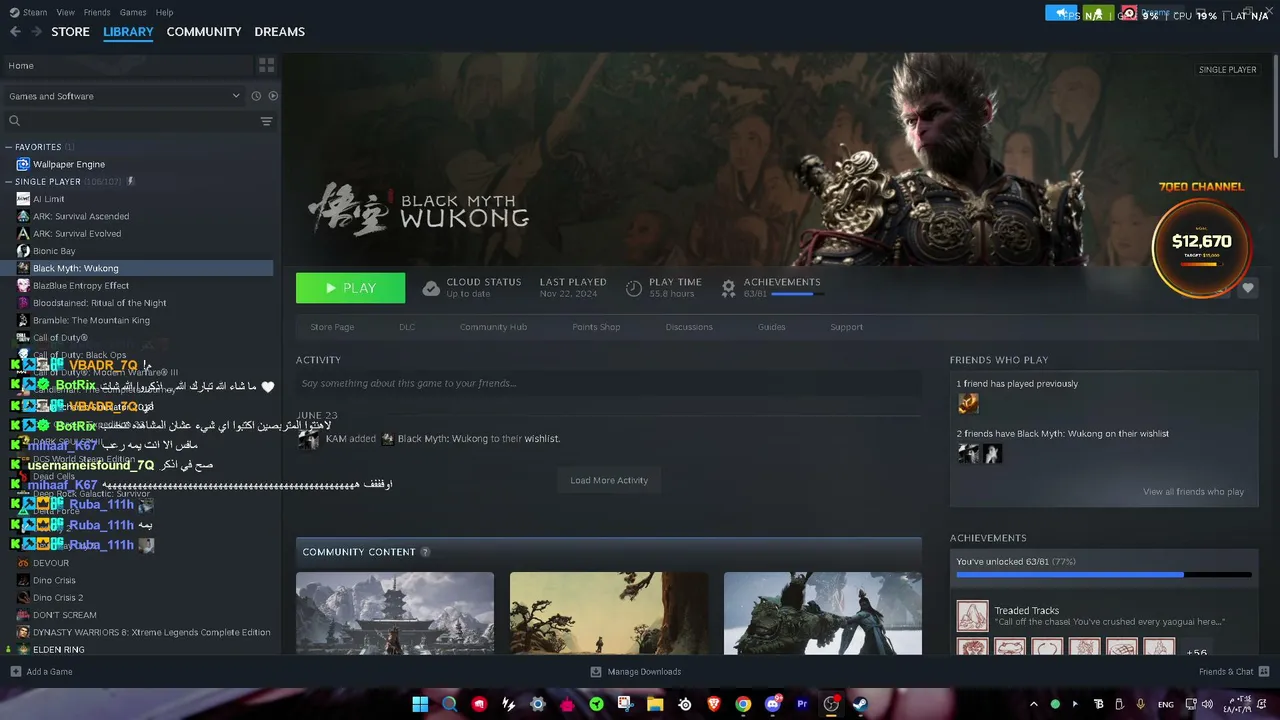Click the say something activity input field
The width and height of the screenshot is (1280, 720).
point(609,383)
